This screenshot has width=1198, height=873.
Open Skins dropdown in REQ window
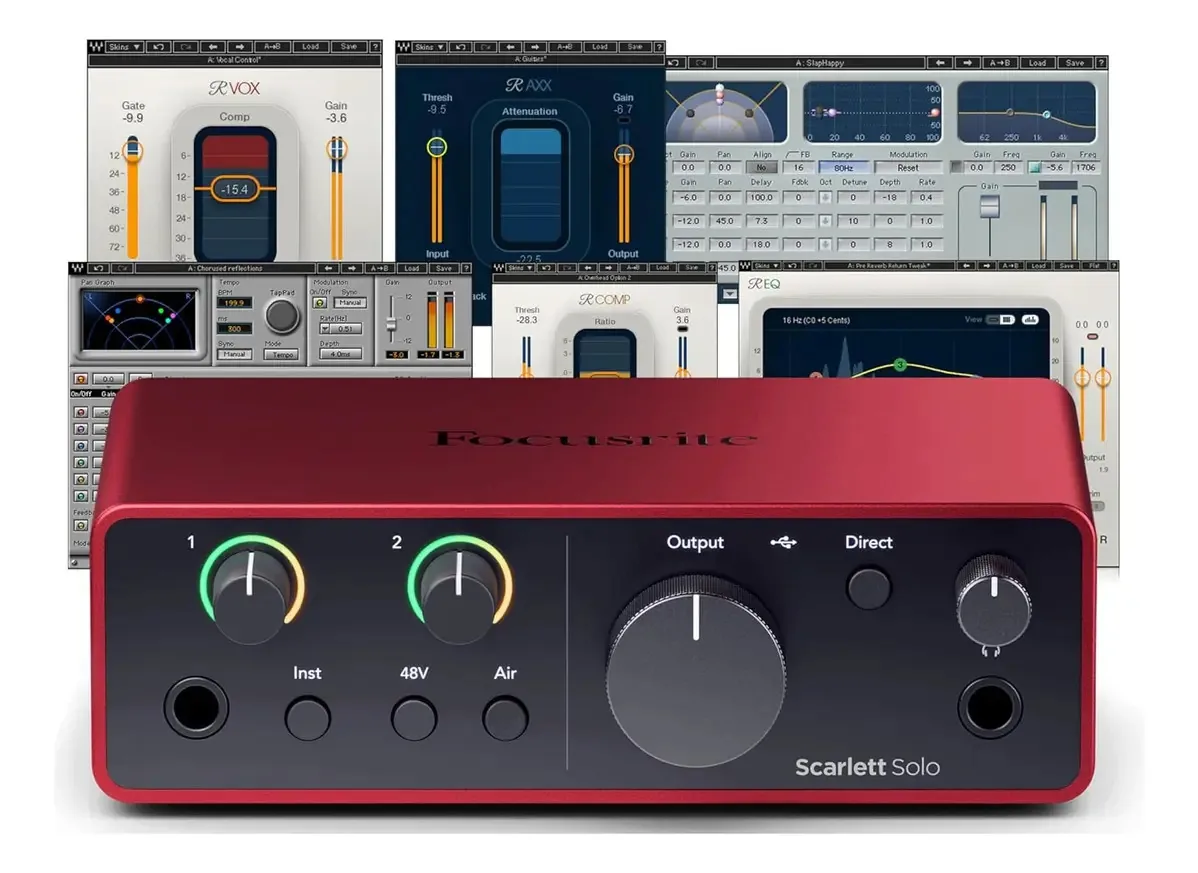[x=766, y=266]
